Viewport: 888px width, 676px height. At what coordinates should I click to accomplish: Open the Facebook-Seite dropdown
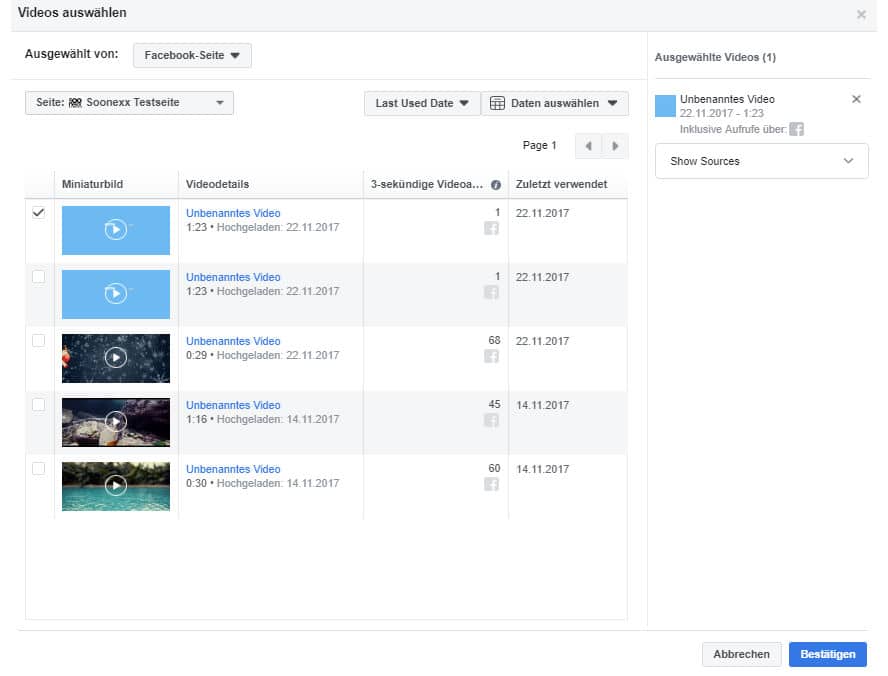192,56
